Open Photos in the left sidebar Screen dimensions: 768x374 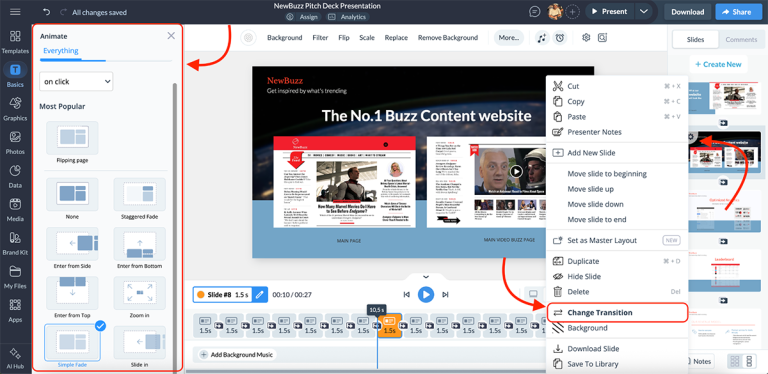(x=15, y=142)
